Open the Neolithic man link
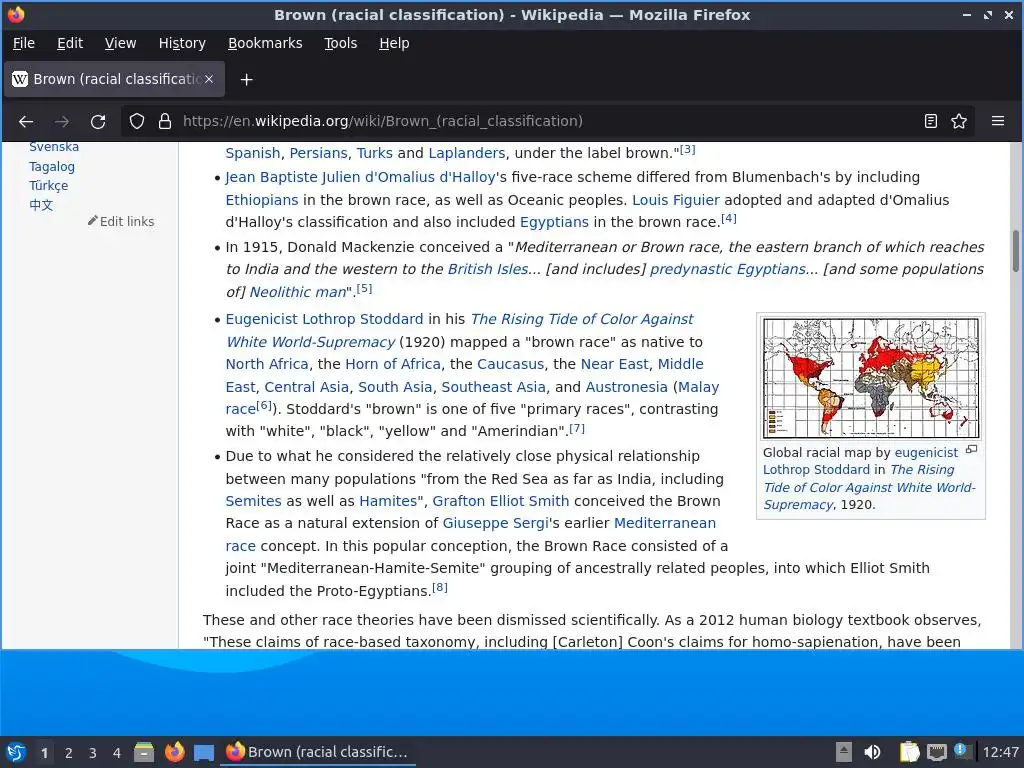The width and height of the screenshot is (1024, 768). [298, 292]
